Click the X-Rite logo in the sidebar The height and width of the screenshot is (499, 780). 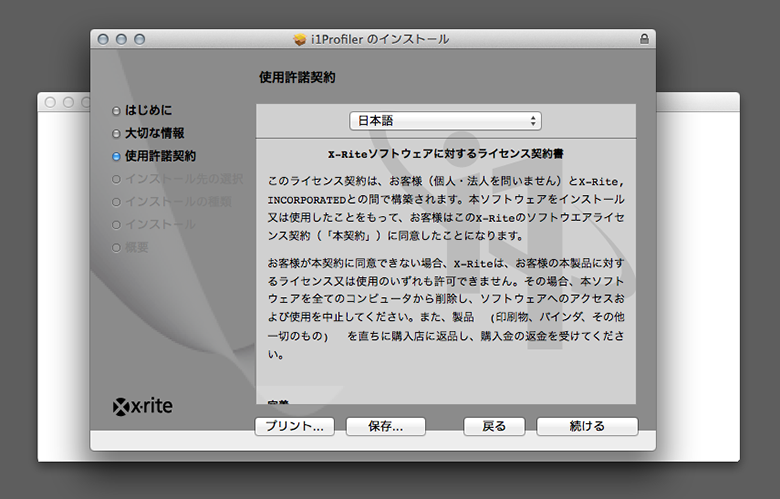pyautogui.click(x=144, y=407)
